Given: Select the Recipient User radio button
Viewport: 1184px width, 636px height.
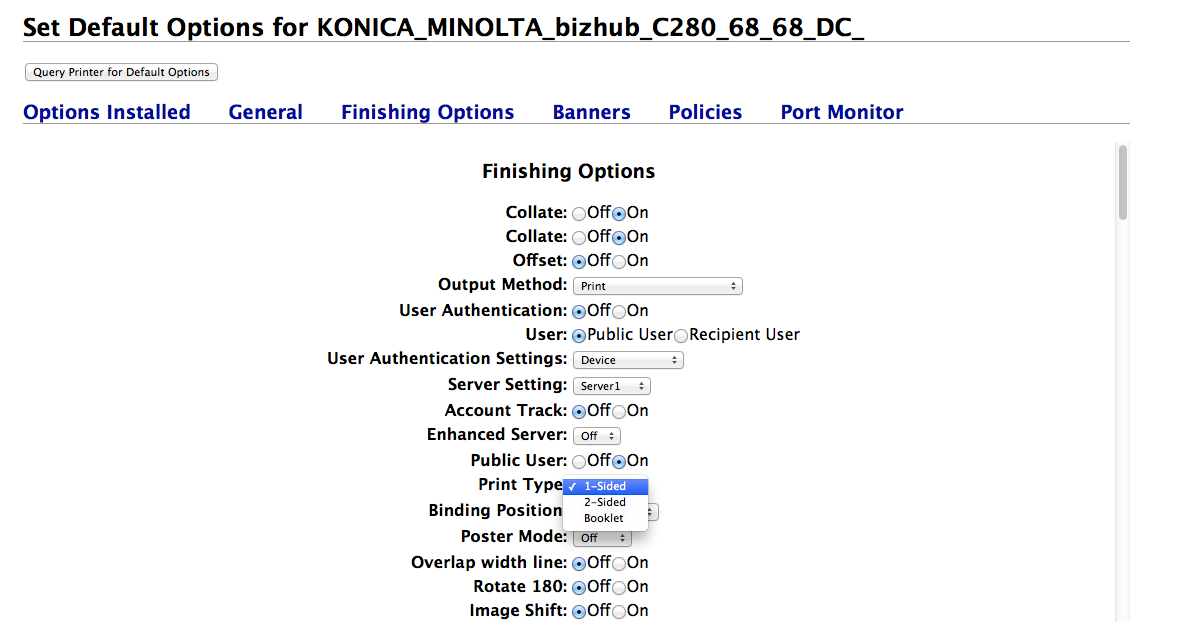Looking at the screenshot, I should (x=681, y=336).
